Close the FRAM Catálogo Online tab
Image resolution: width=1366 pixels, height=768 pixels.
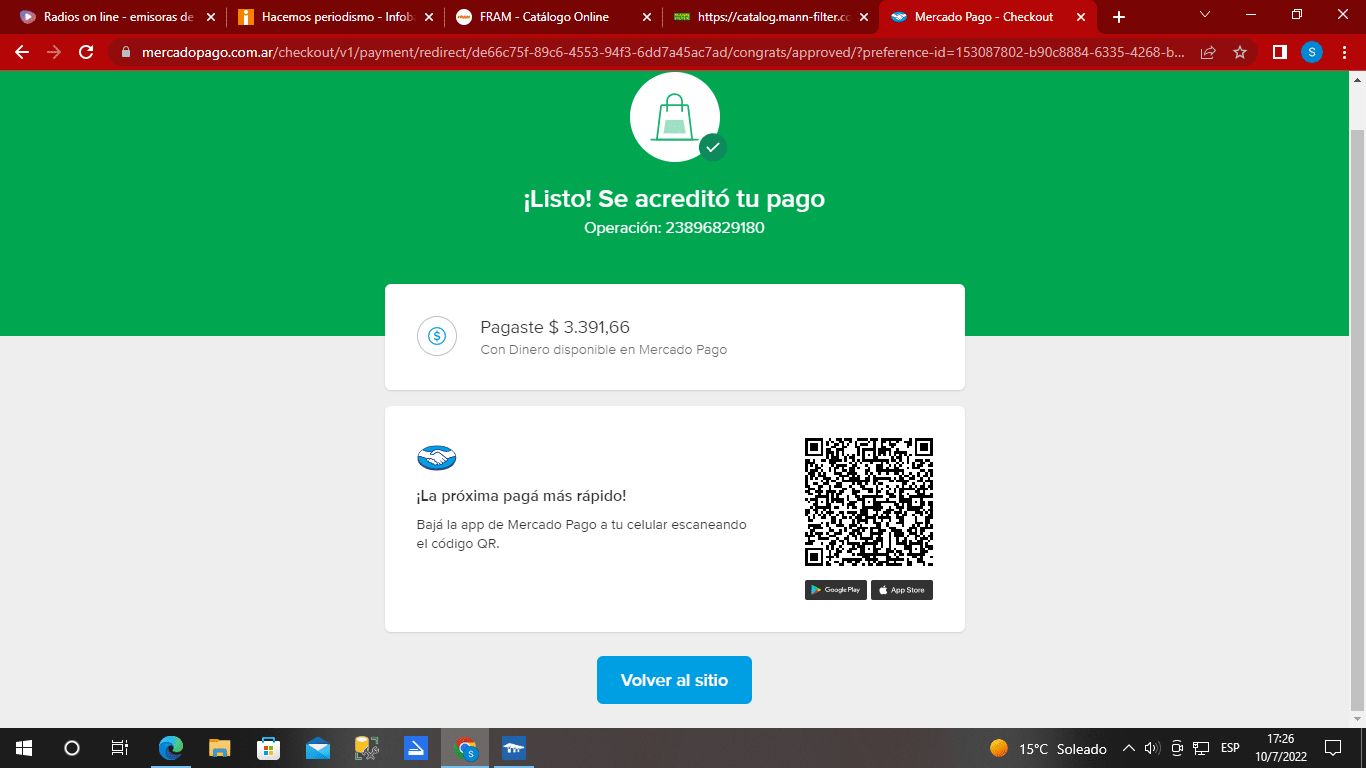pyautogui.click(x=645, y=17)
